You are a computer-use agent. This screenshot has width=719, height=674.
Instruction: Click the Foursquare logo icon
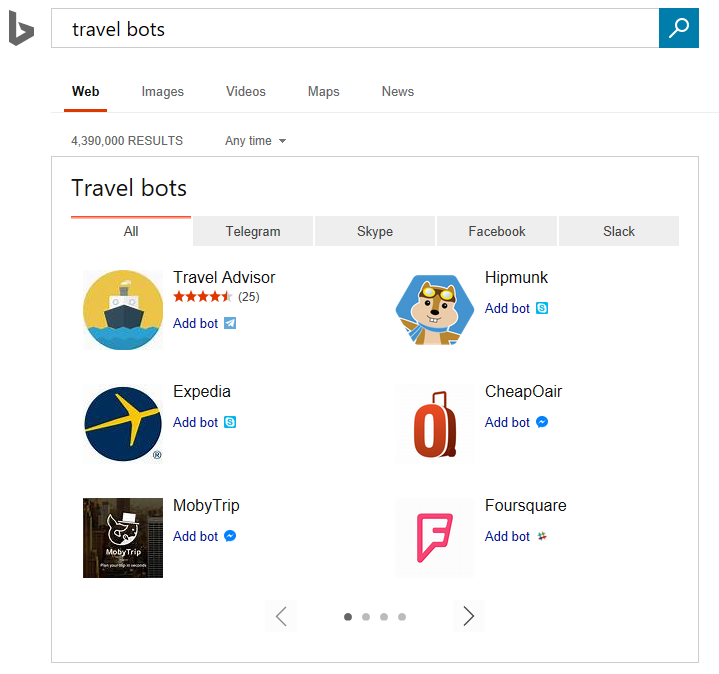[x=435, y=538]
